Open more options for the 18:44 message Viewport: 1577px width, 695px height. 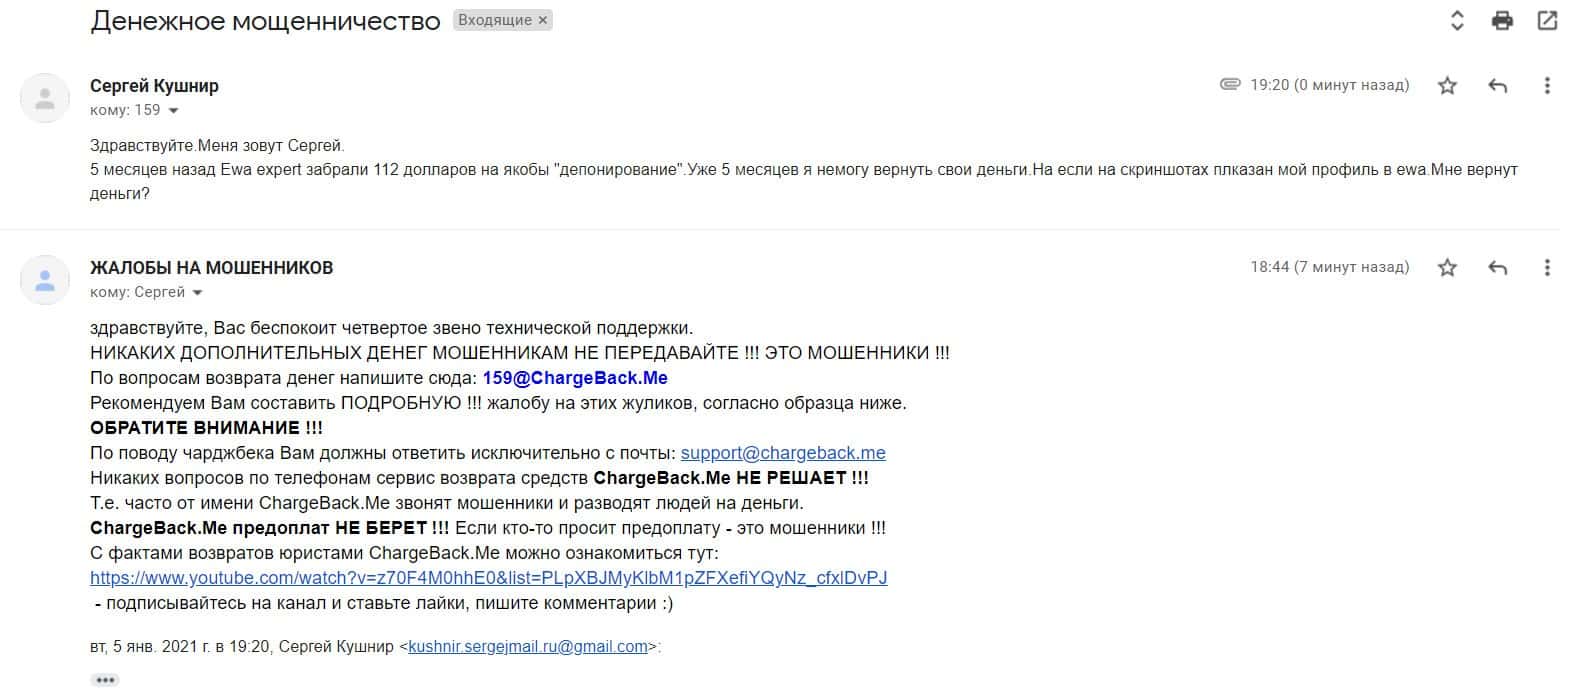click(x=1547, y=268)
